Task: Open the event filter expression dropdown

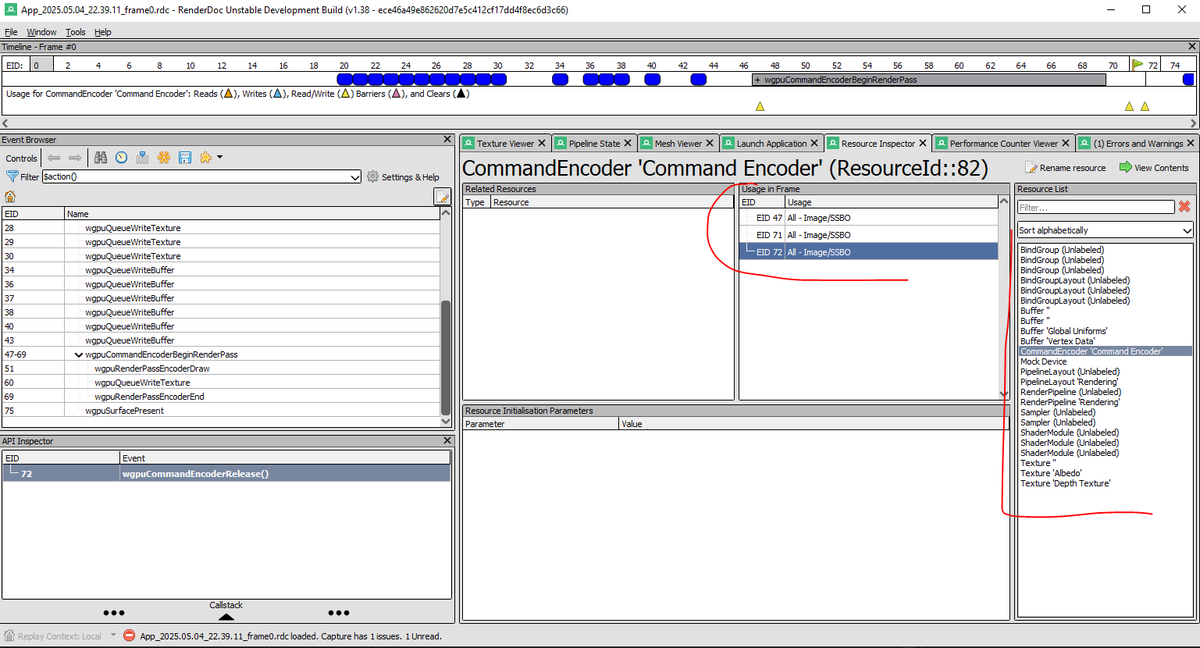Action: coord(356,177)
